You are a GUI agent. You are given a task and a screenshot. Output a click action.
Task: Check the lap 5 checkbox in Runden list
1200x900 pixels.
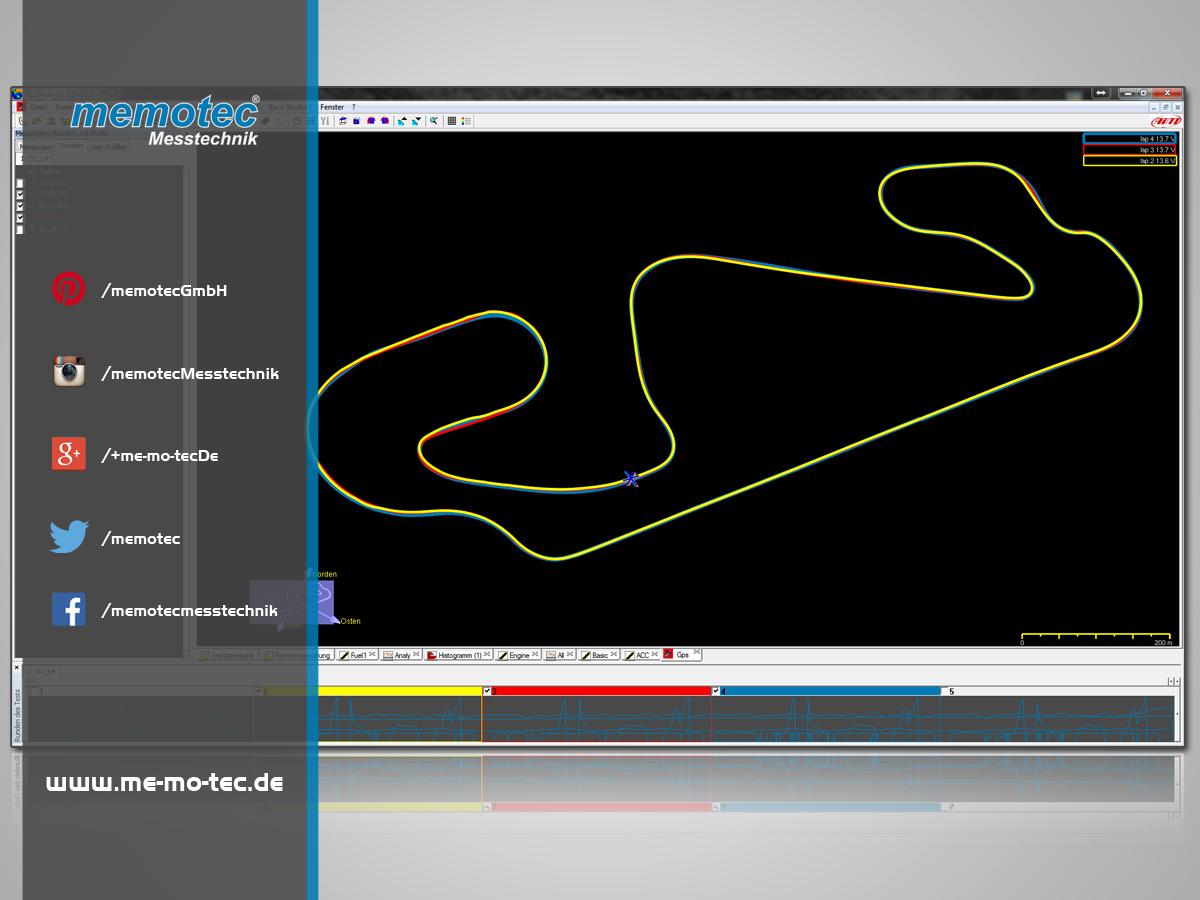pos(19,229)
